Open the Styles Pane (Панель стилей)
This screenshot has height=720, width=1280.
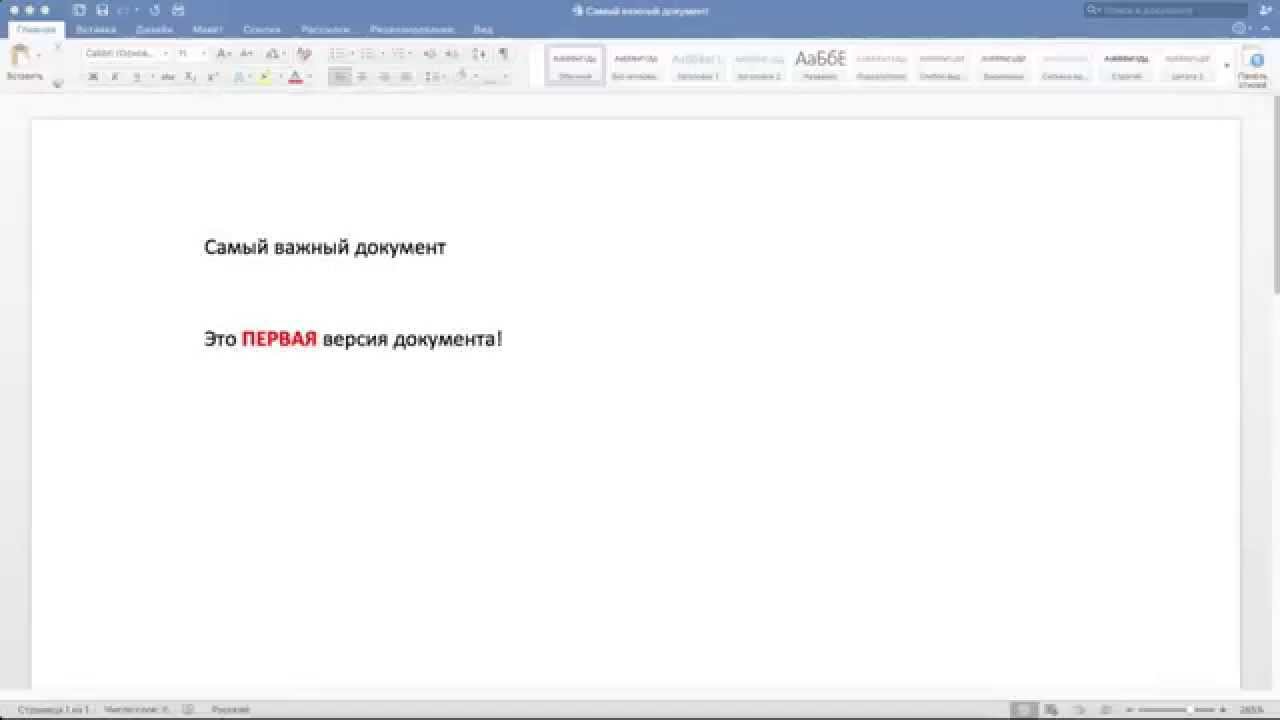click(x=1252, y=67)
